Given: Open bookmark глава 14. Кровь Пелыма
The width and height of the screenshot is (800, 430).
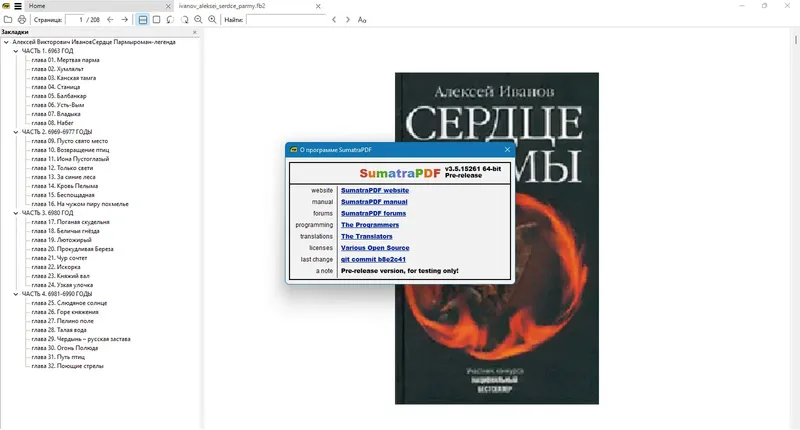Looking at the screenshot, I should (65, 186).
